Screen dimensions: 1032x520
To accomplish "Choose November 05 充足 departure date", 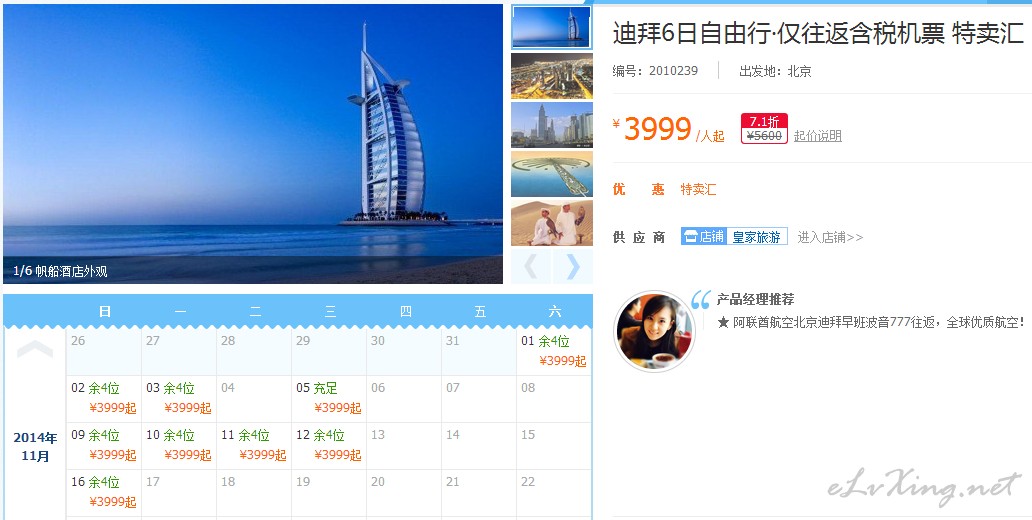I will (x=329, y=399).
